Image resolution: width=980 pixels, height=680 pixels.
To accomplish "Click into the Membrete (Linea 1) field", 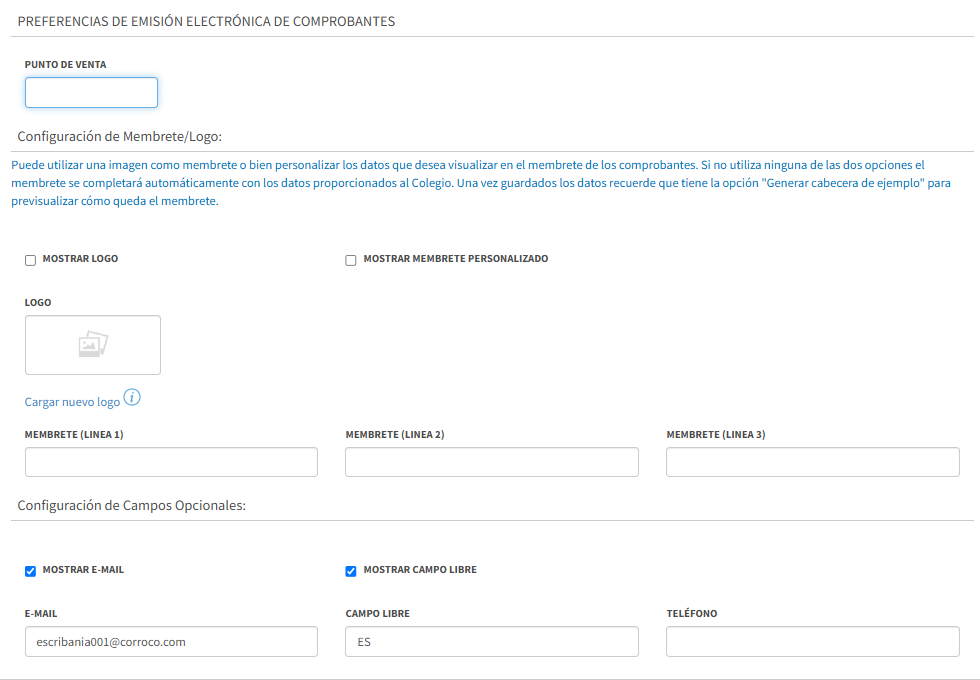I will pyautogui.click(x=171, y=462).
